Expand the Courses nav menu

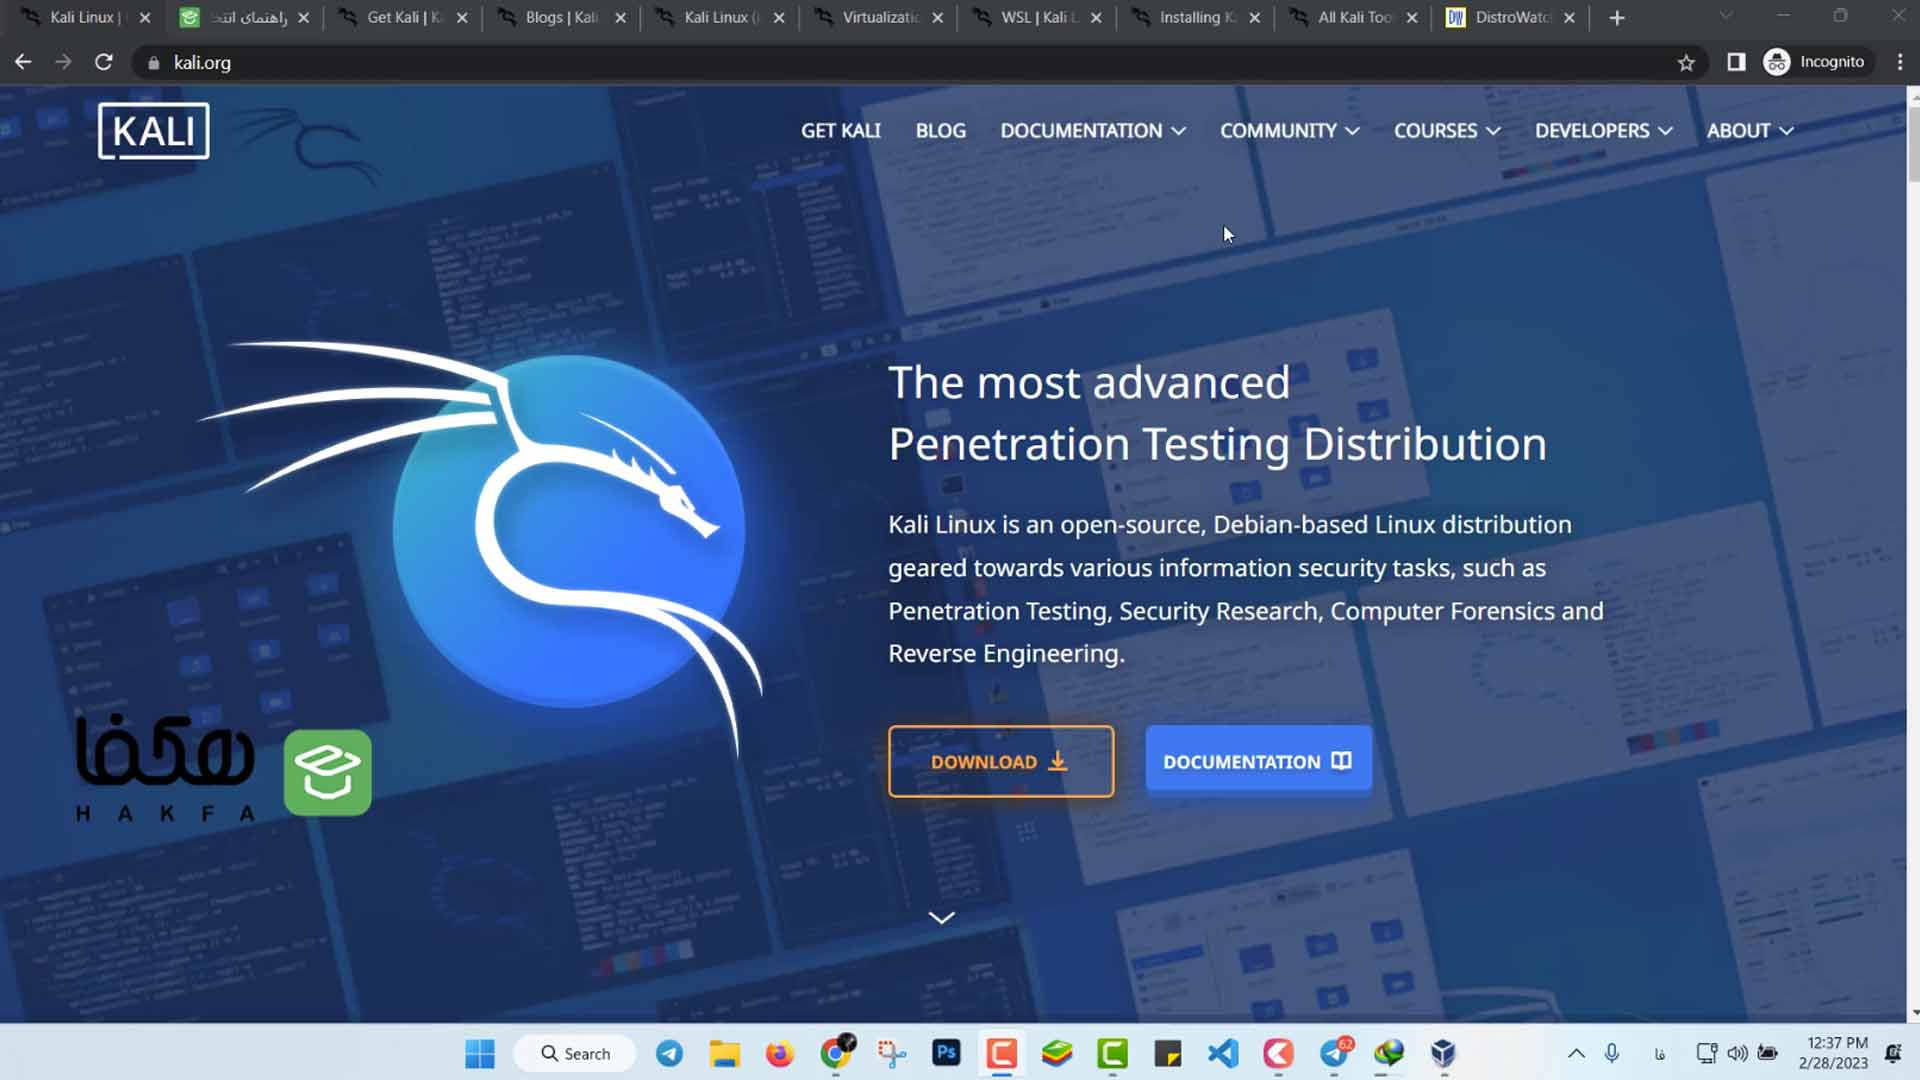tap(1447, 131)
